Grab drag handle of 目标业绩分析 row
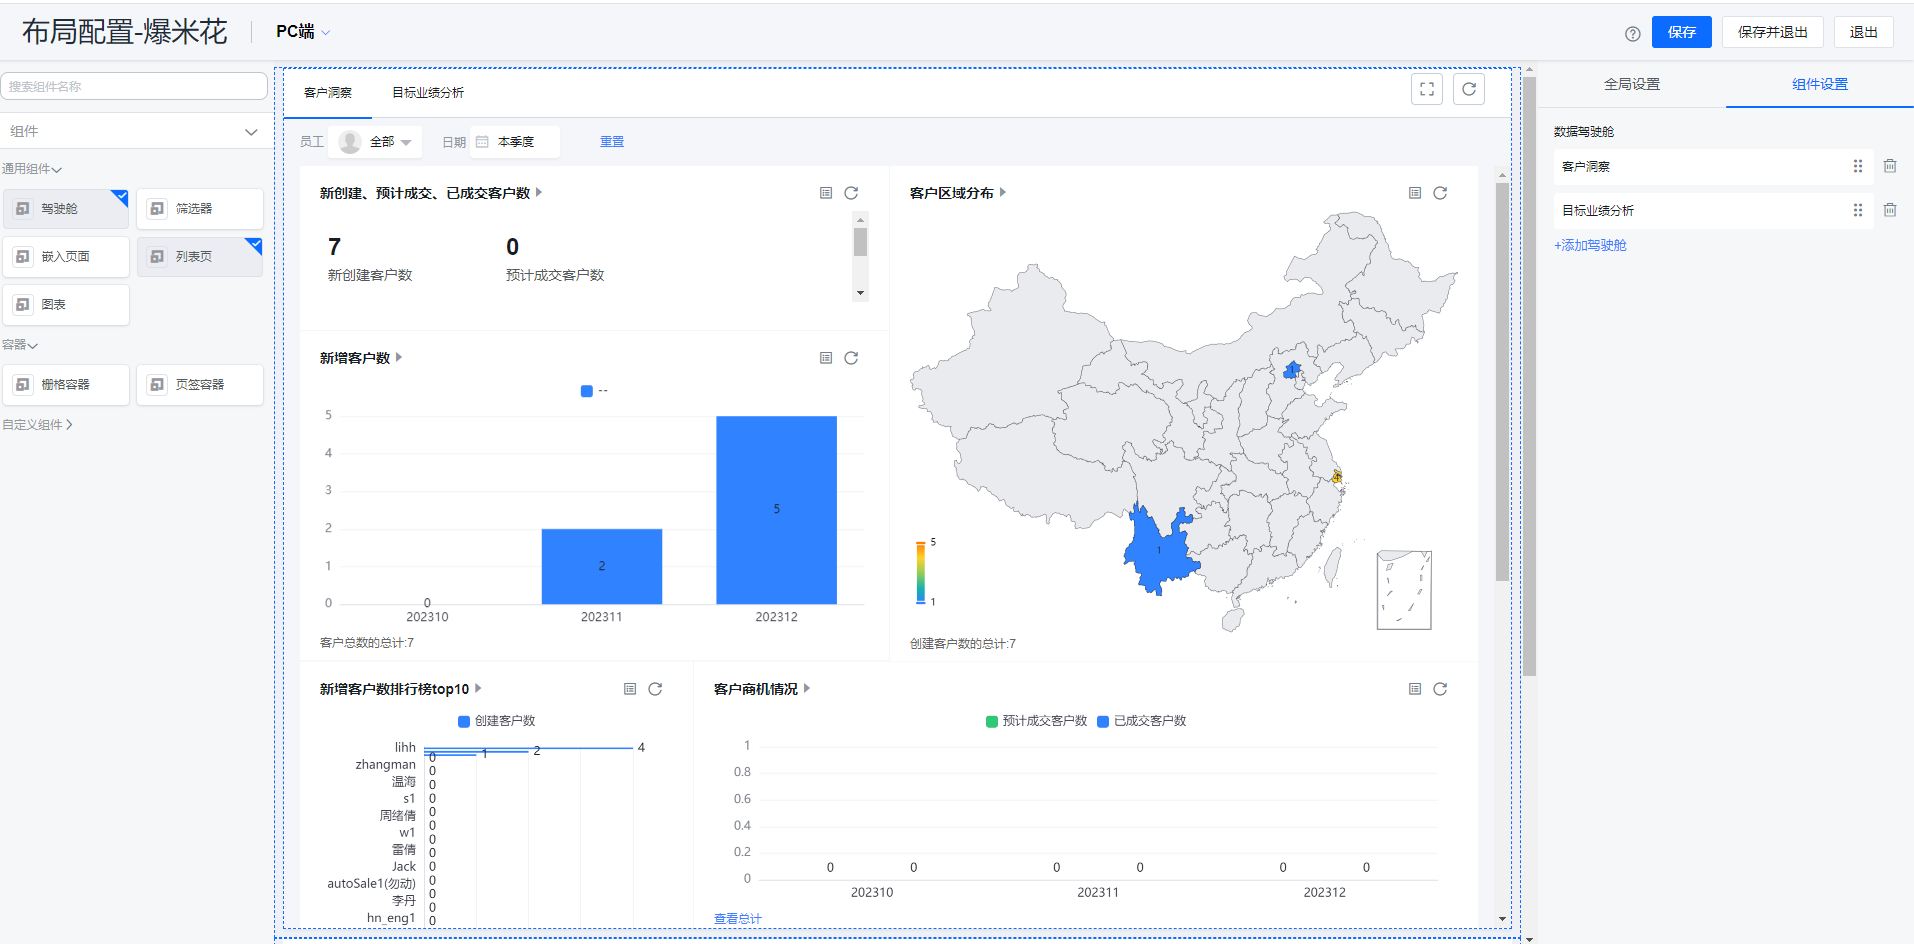 coord(1858,210)
